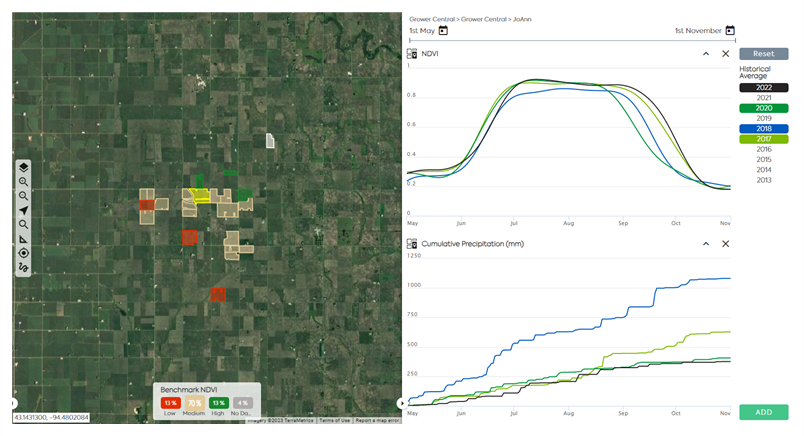Click the green ADD button

coord(764,412)
